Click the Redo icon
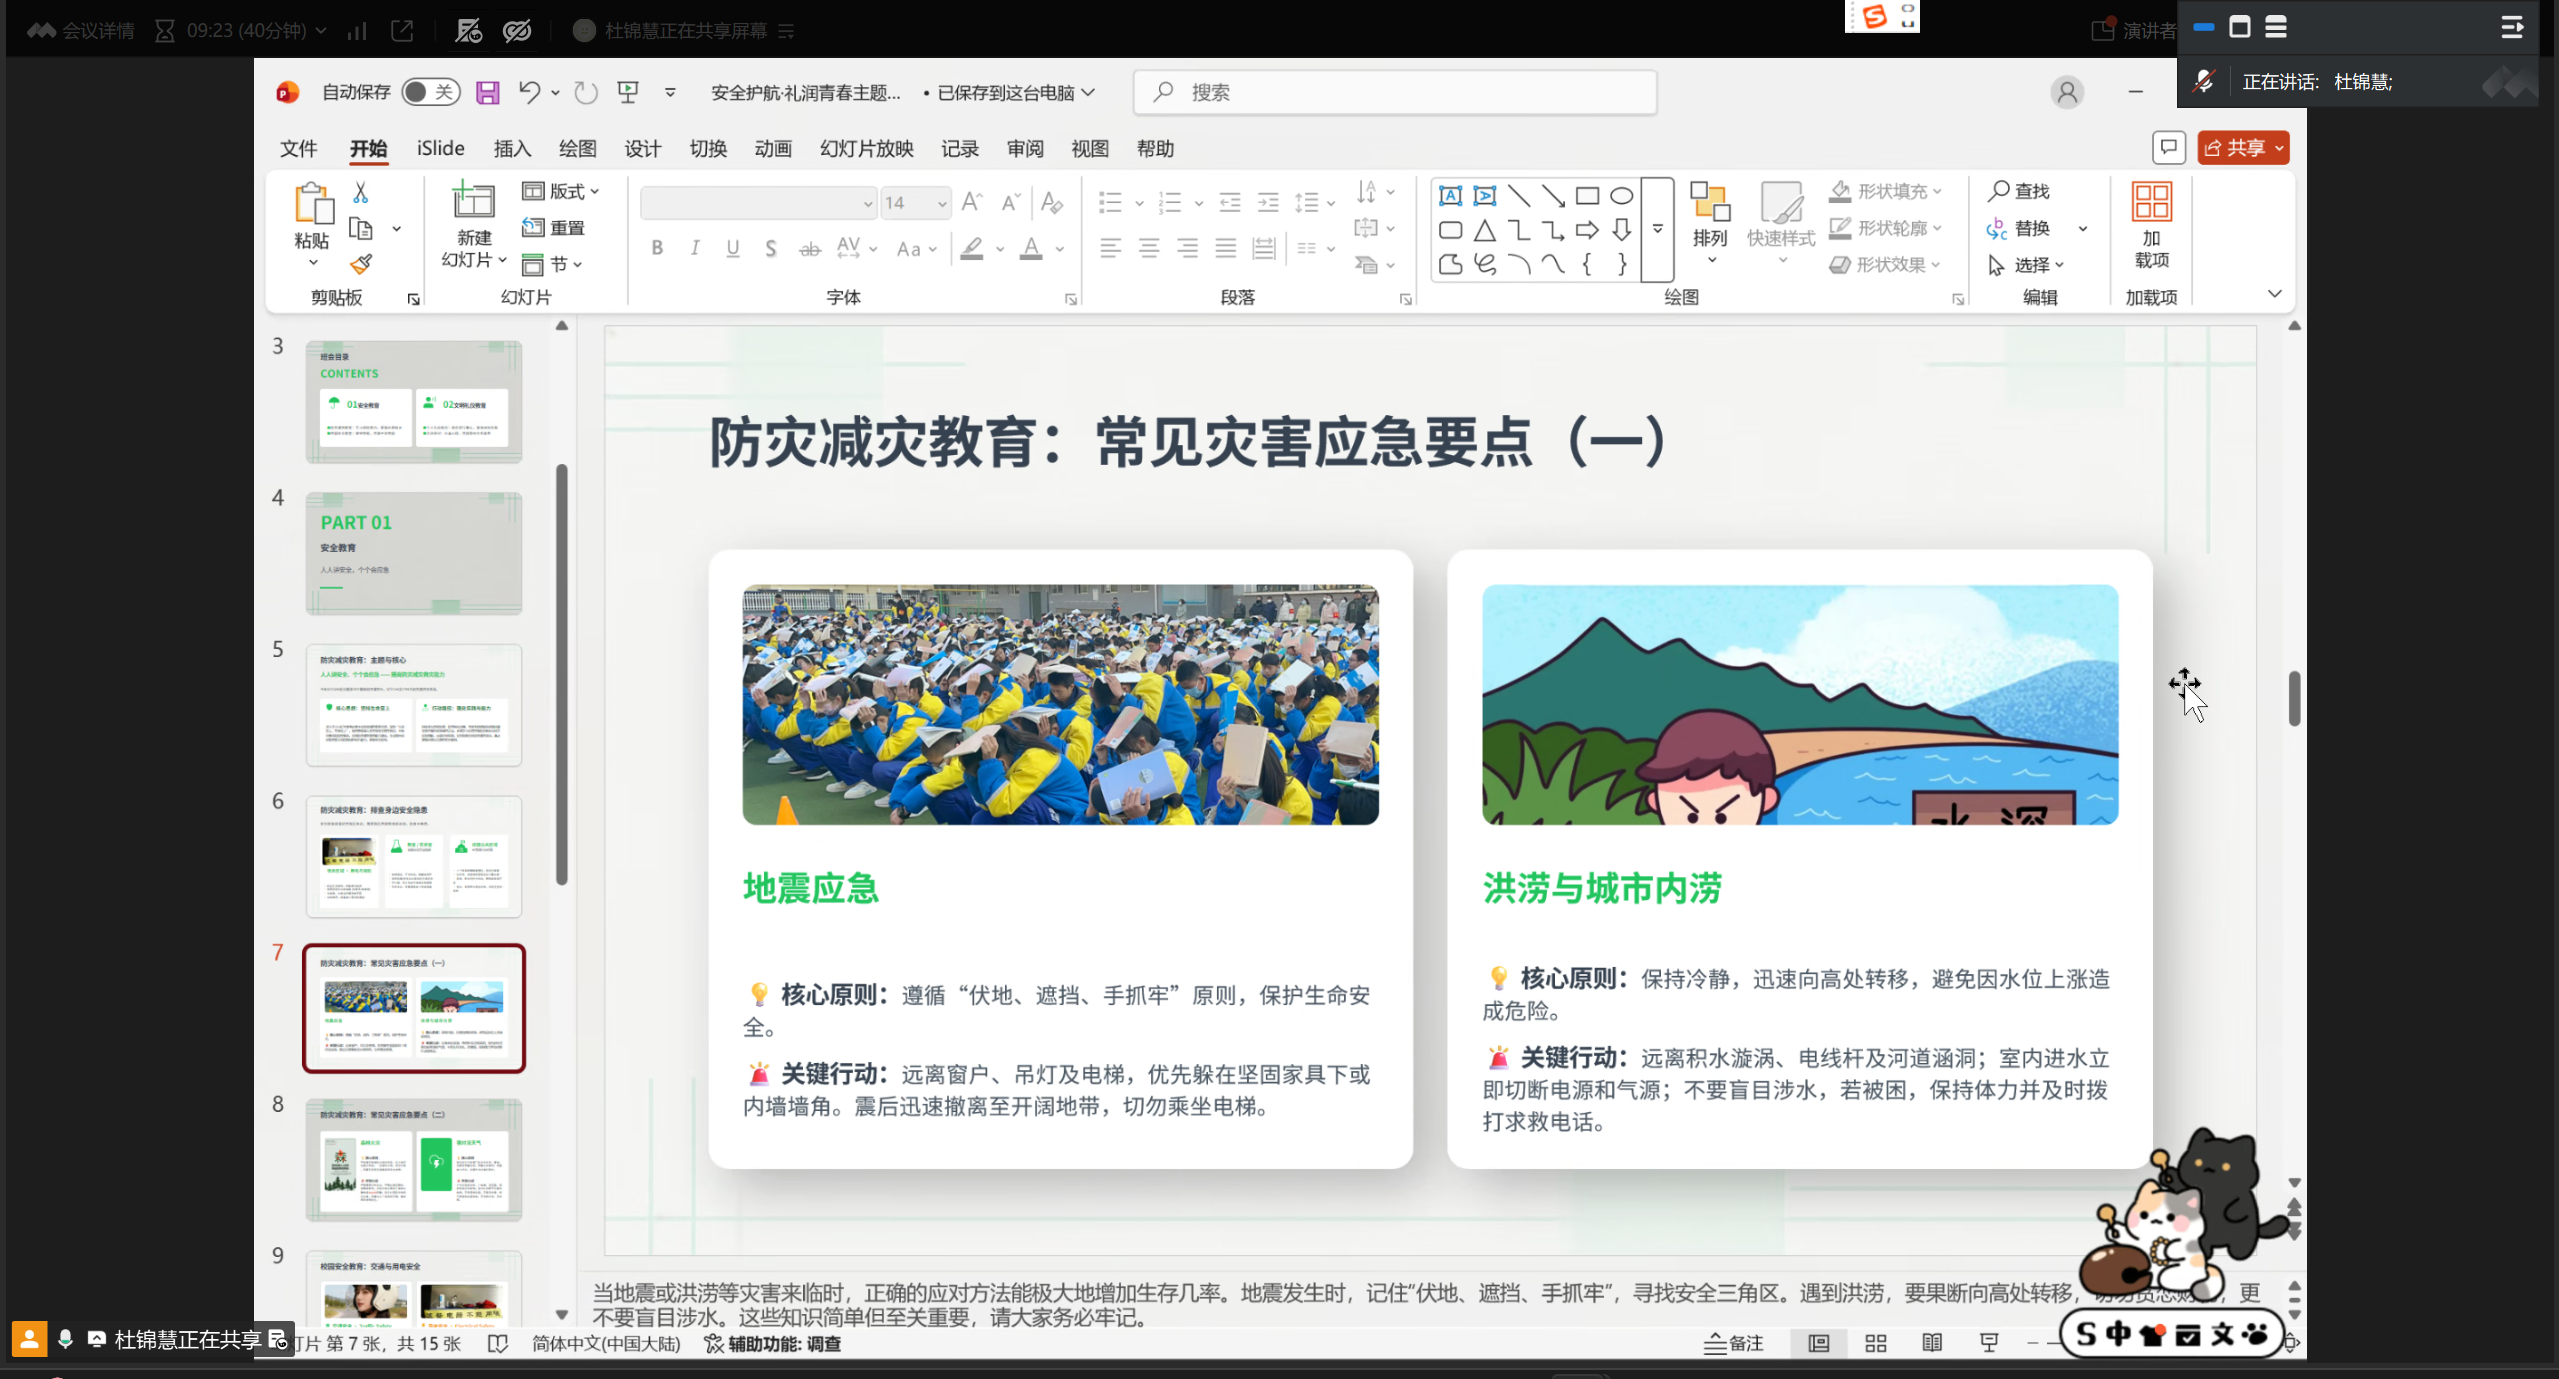 [586, 93]
